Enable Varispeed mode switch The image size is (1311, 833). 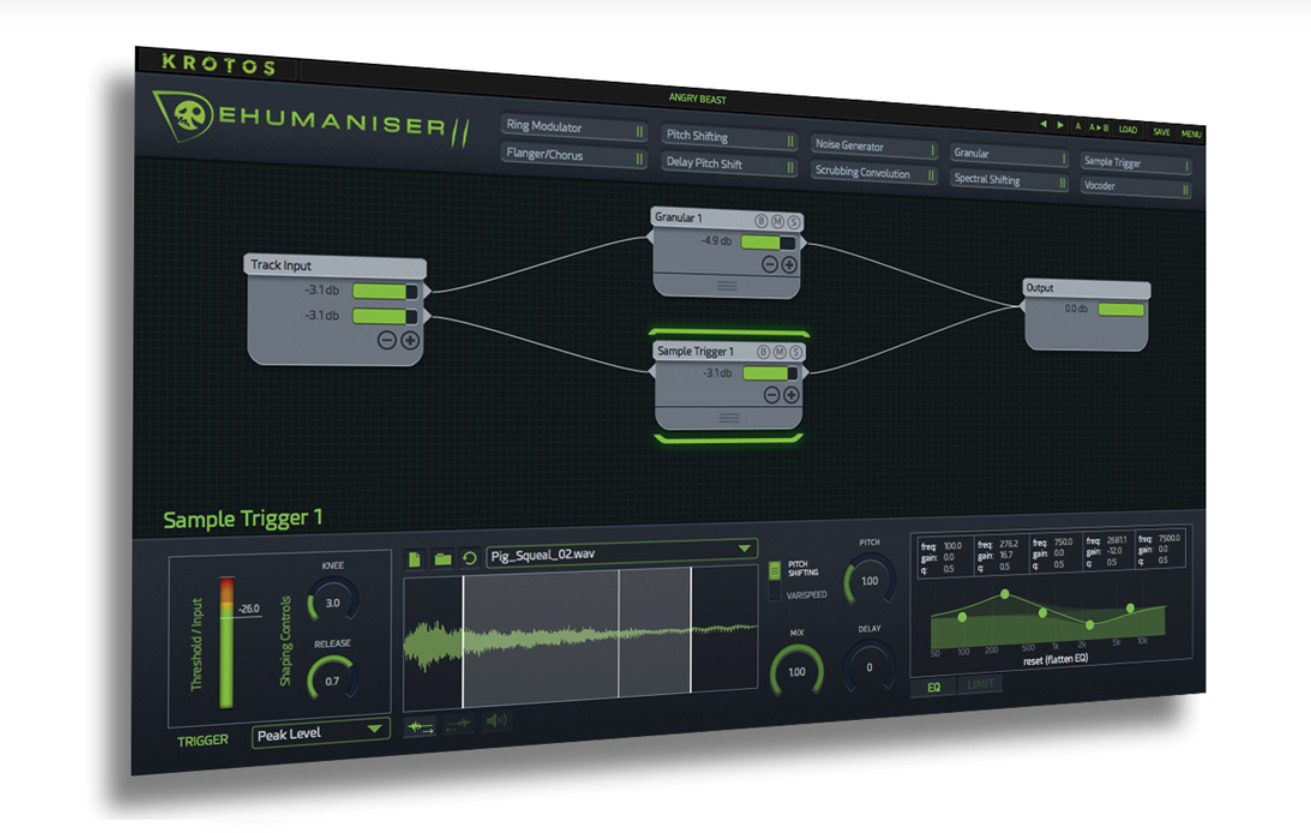tap(774, 593)
